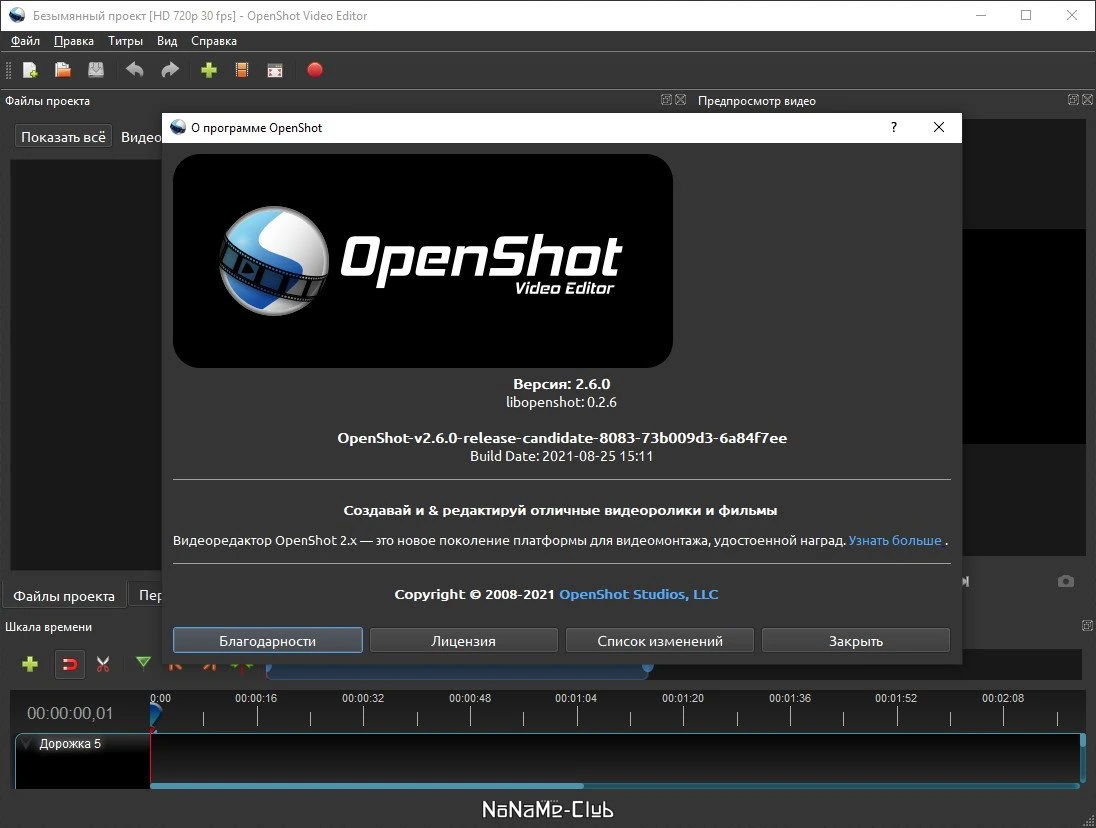Open the Файл menu
Image resolution: width=1096 pixels, height=828 pixels.
point(25,41)
